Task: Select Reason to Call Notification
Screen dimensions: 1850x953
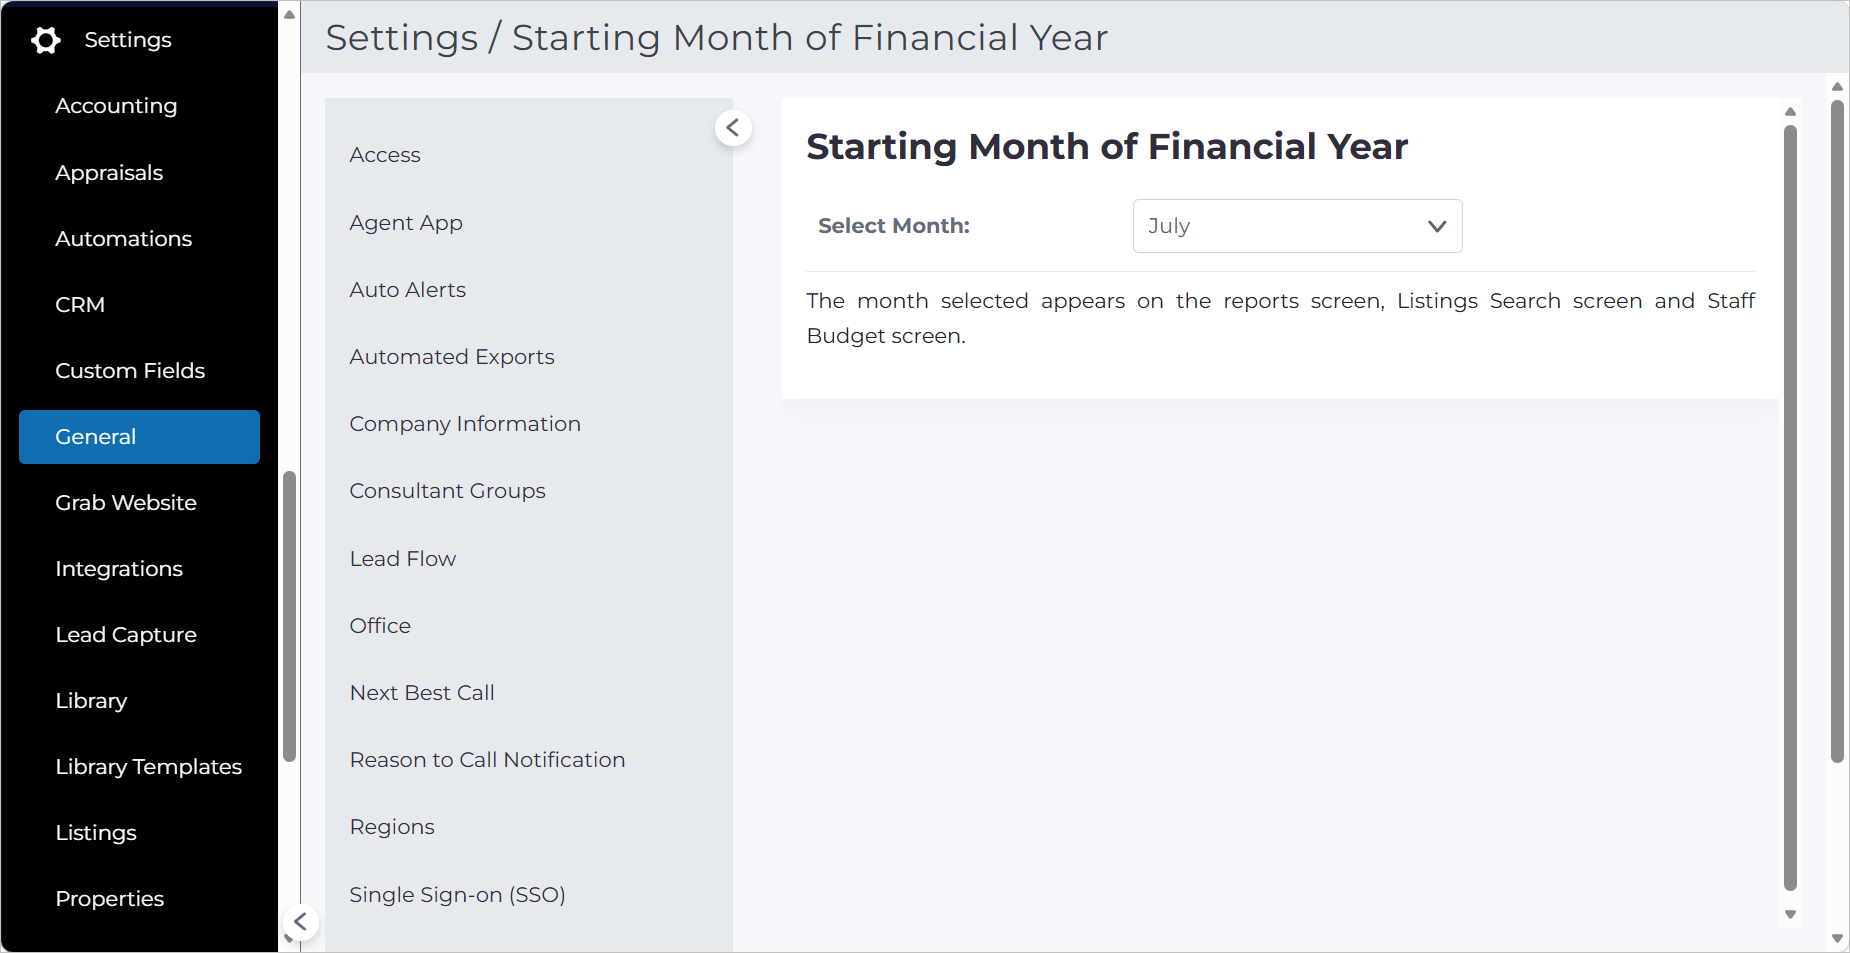Action: 488,760
